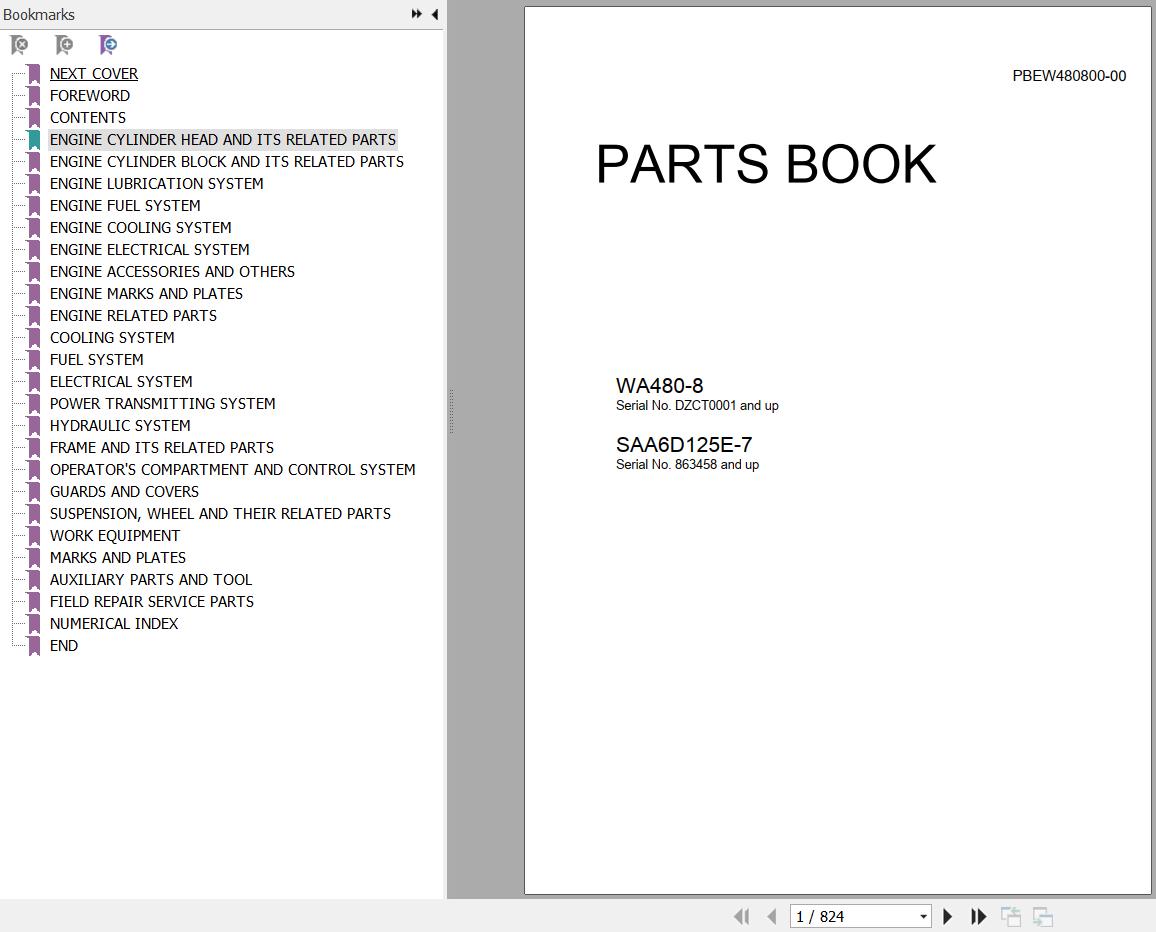Go to the next page
Viewport: 1156px width, 932px height.
948,917
